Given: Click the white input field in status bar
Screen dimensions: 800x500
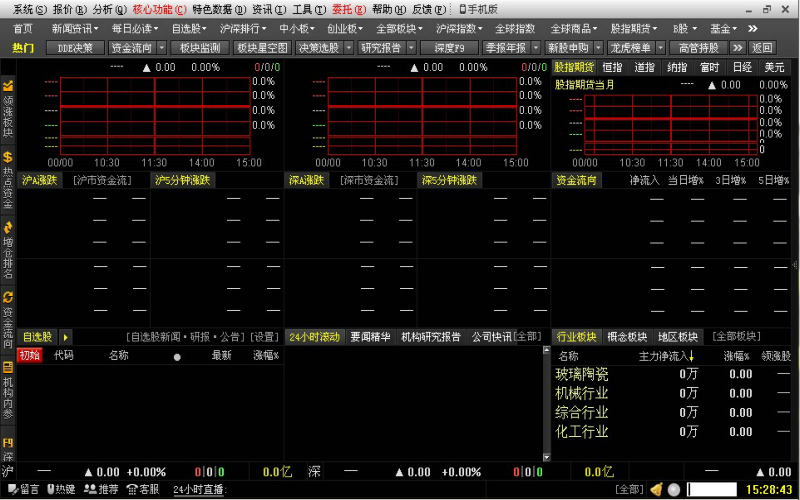Looking at the screenshot, I should pyautogui.click(x=712, y=489).
